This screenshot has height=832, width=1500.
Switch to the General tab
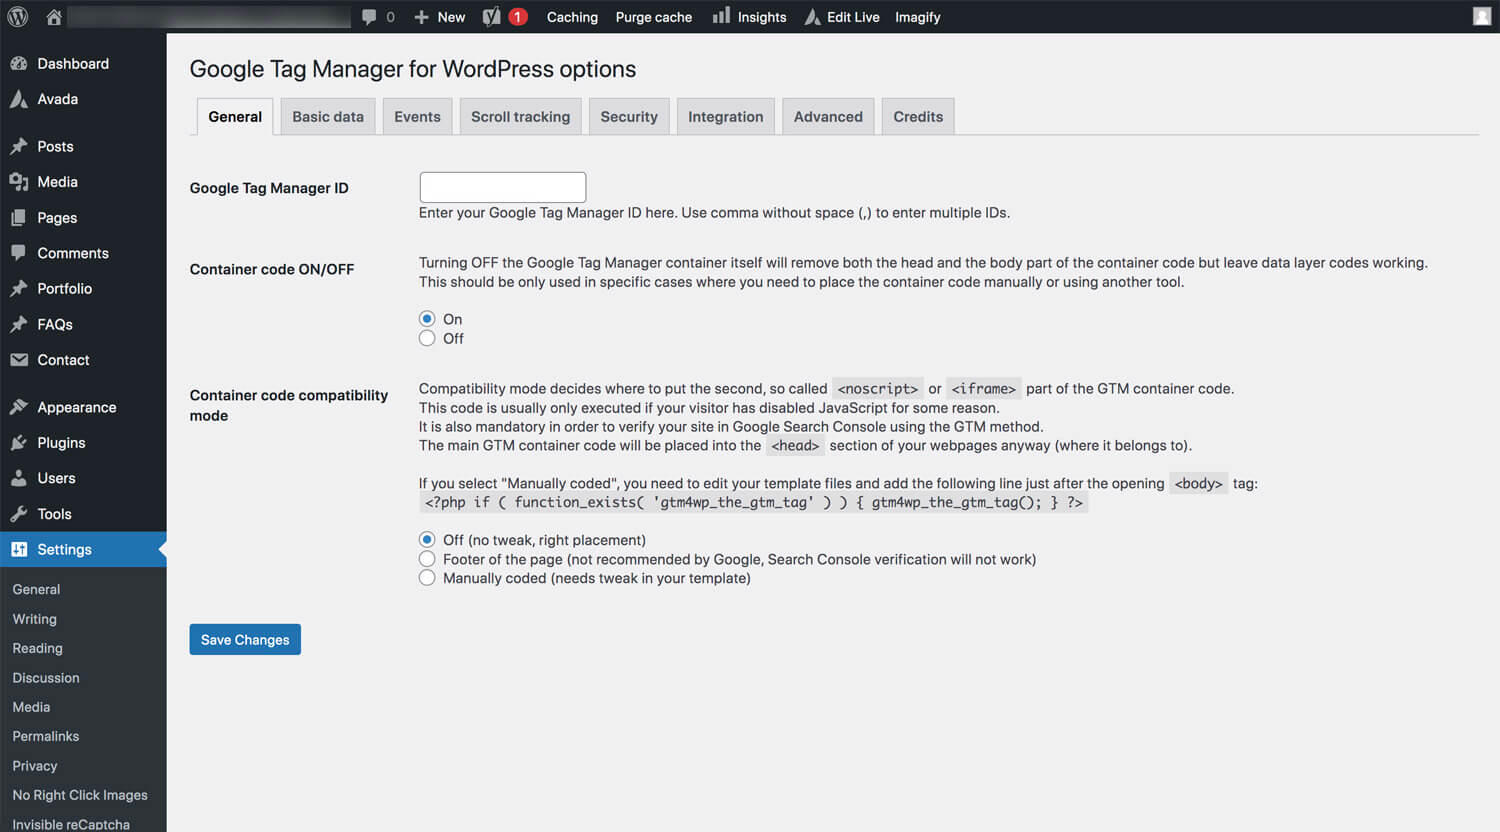235,117
